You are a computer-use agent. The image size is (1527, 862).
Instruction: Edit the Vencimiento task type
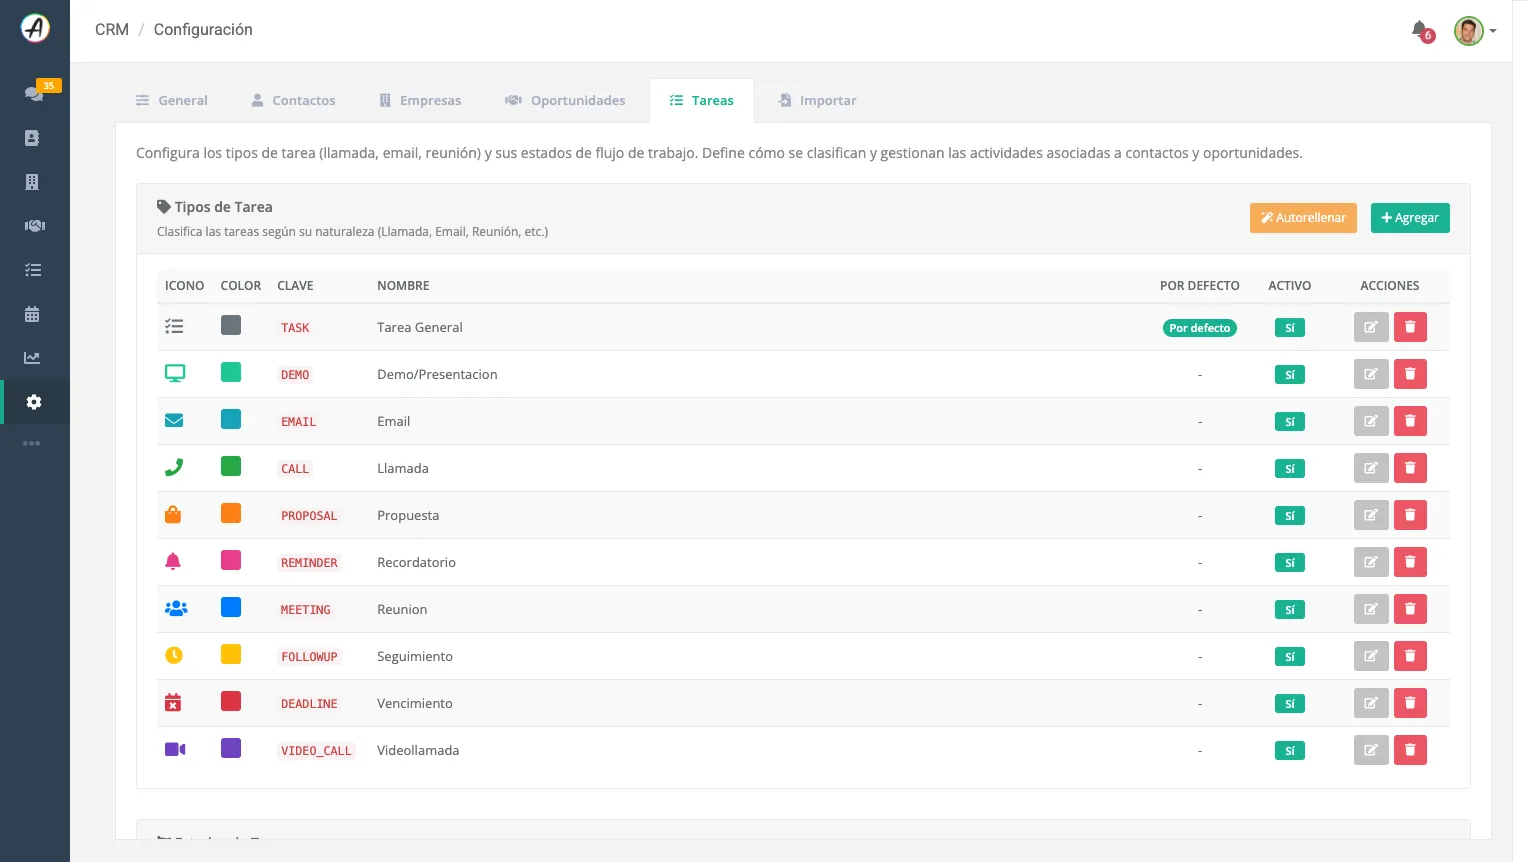[x=1371, y=703]
